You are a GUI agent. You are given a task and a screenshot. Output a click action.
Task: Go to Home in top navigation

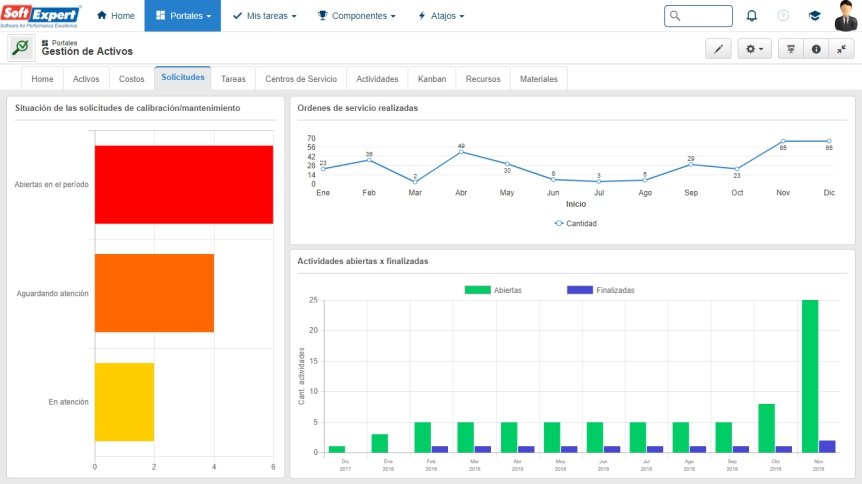tap(115, 16)
